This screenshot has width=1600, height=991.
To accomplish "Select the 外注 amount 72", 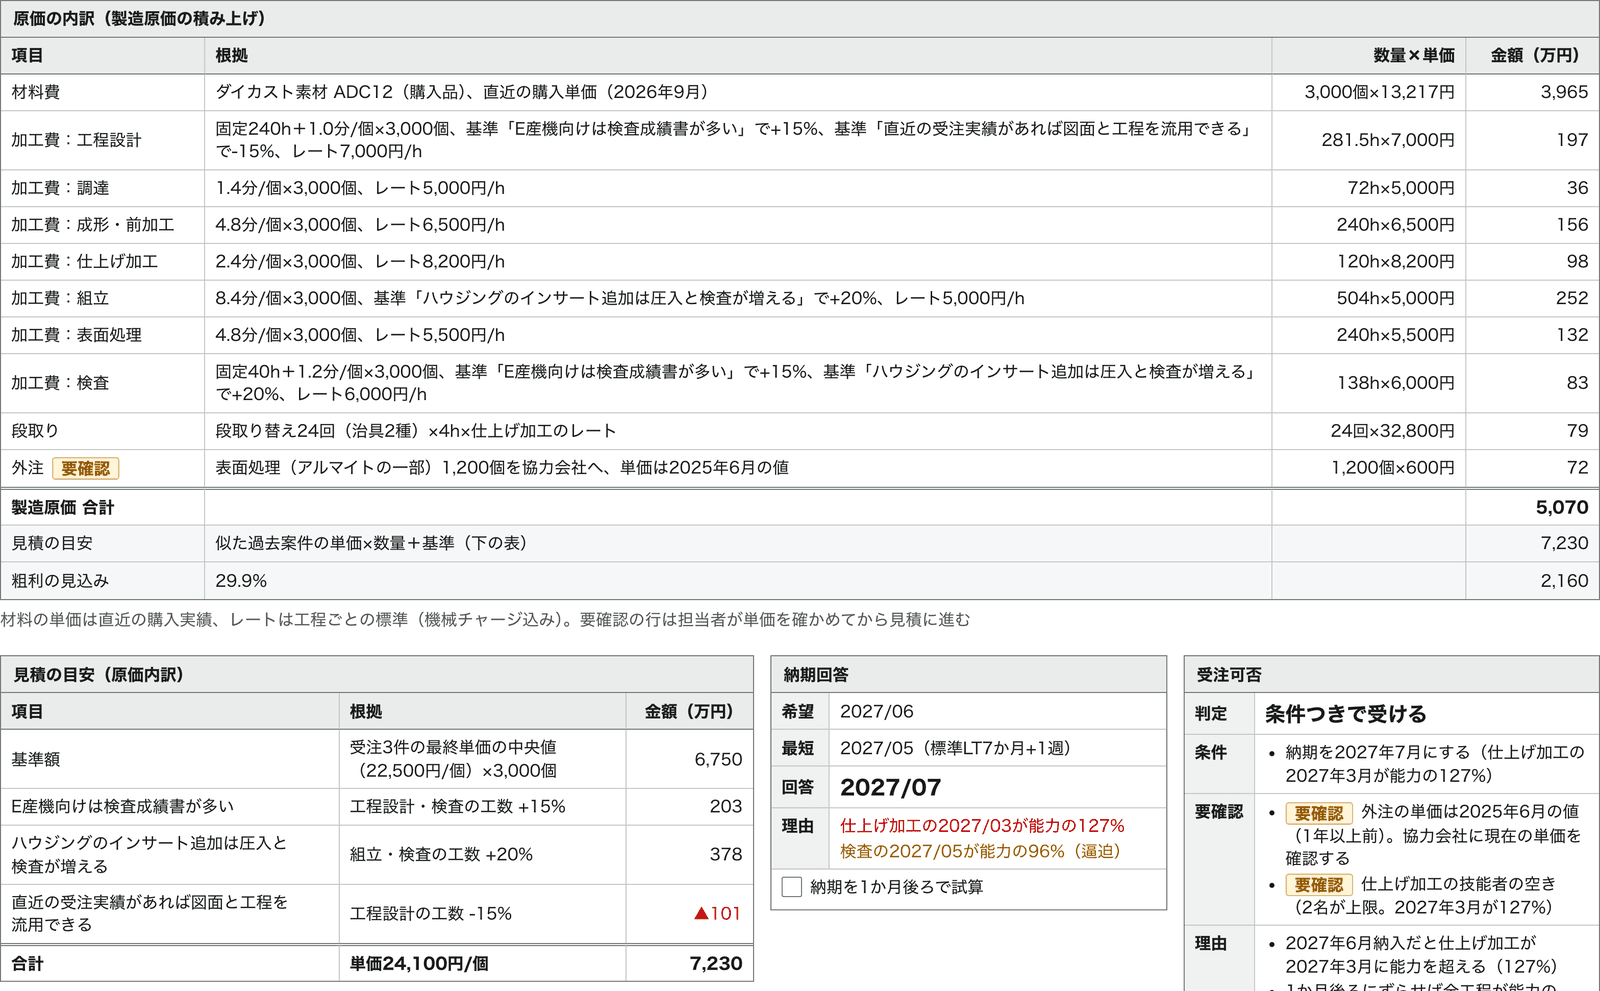I will coord(1577,468).
